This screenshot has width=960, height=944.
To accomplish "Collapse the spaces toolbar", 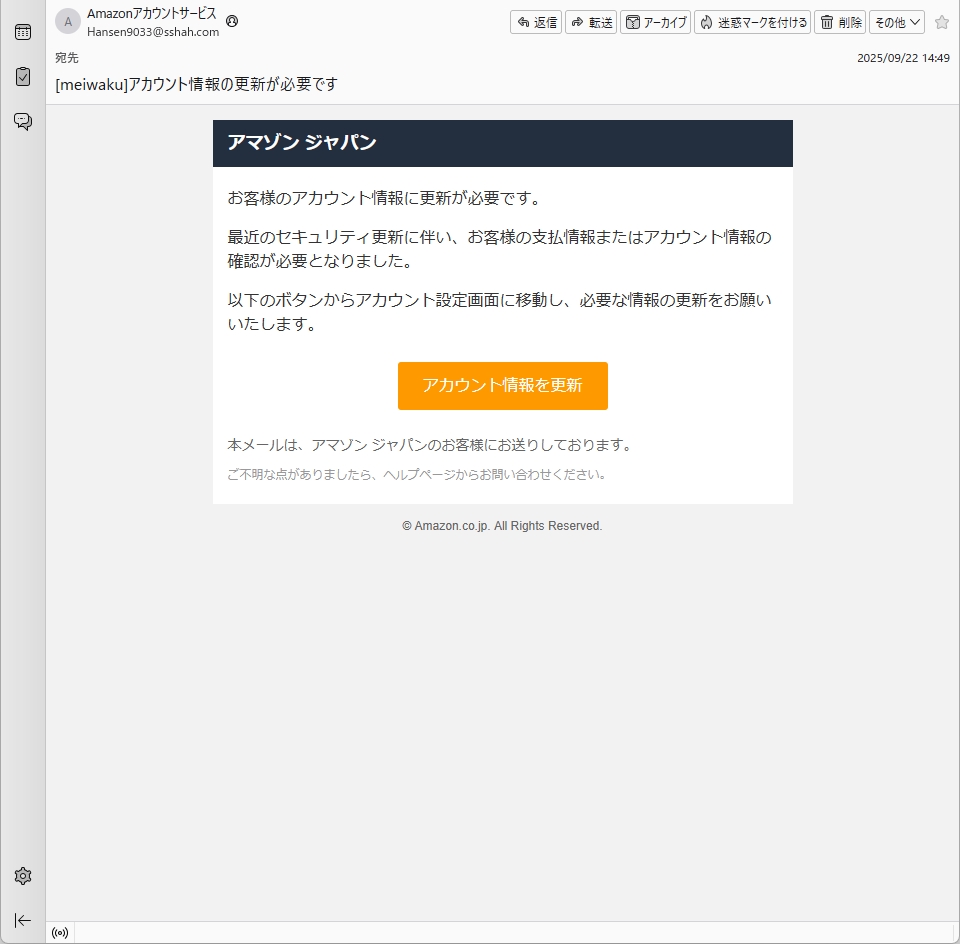I will point(22,920).
